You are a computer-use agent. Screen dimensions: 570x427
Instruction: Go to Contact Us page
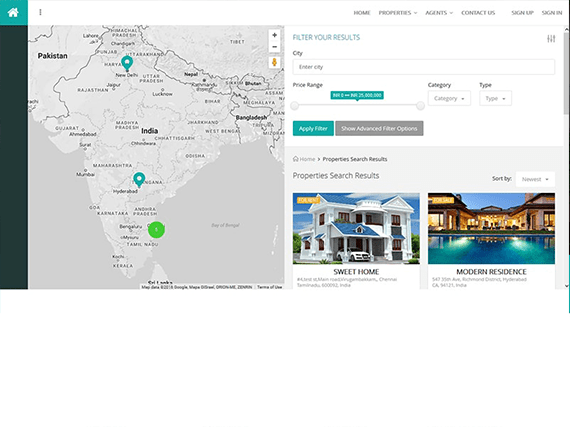(478, 13)
